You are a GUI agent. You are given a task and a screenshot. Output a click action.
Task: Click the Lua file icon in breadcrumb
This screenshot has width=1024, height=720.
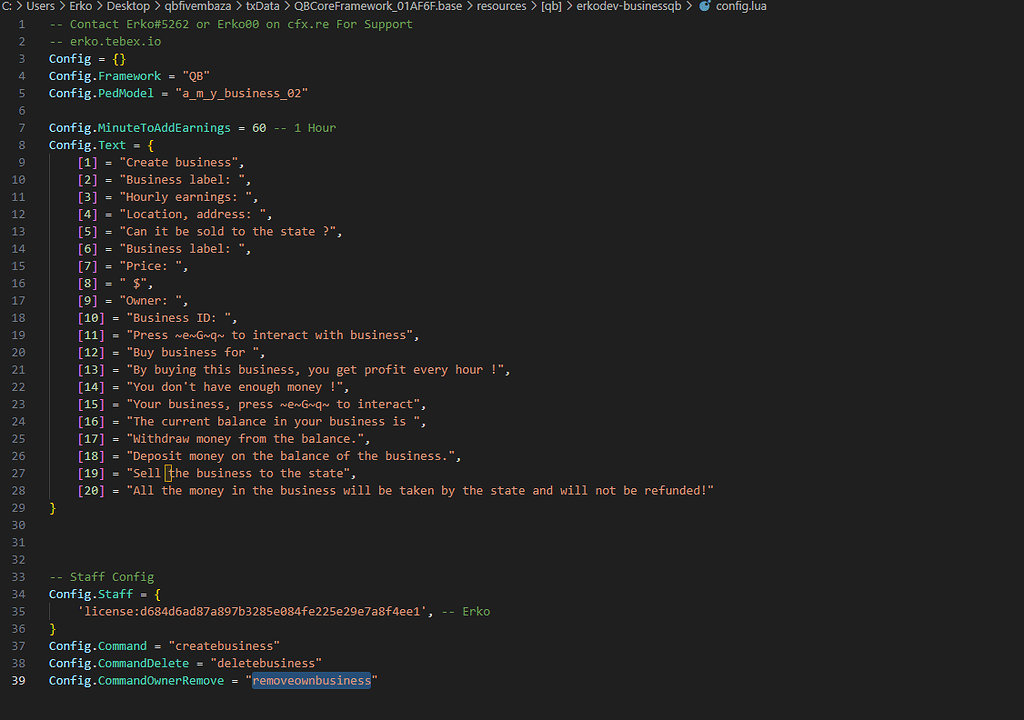tap(705, 6)
